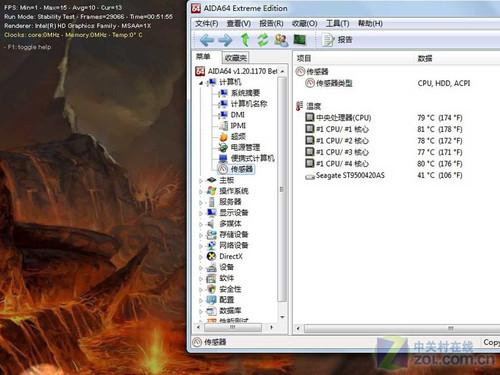Click tree panel scroll-down arrow
The image size is (500, 375).
282,317
